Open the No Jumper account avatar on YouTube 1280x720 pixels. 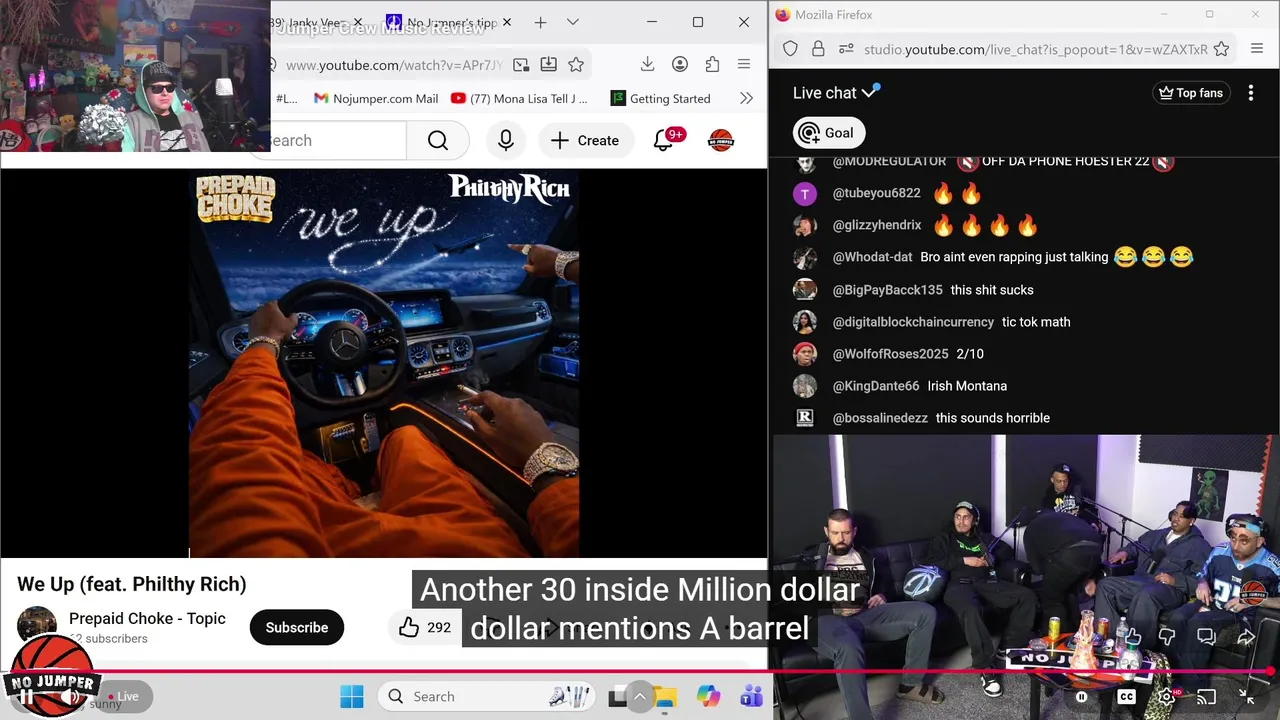(x=721, y=141)
